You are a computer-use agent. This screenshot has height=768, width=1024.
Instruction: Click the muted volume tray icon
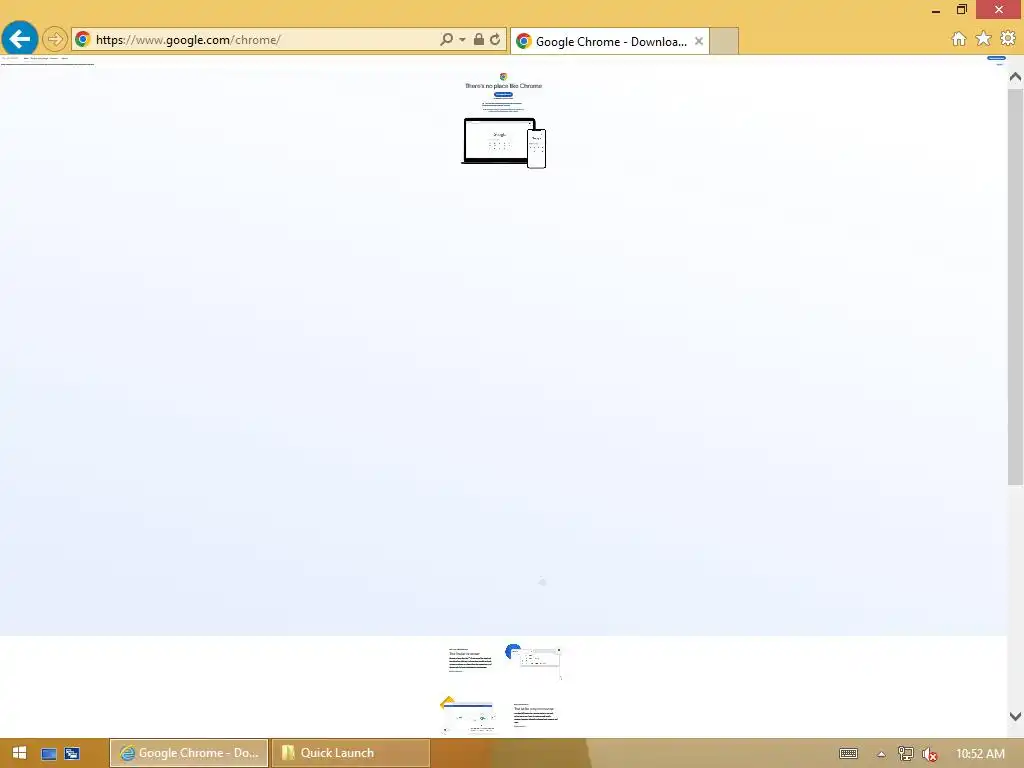pyautogui.click(x=930, y=754)
